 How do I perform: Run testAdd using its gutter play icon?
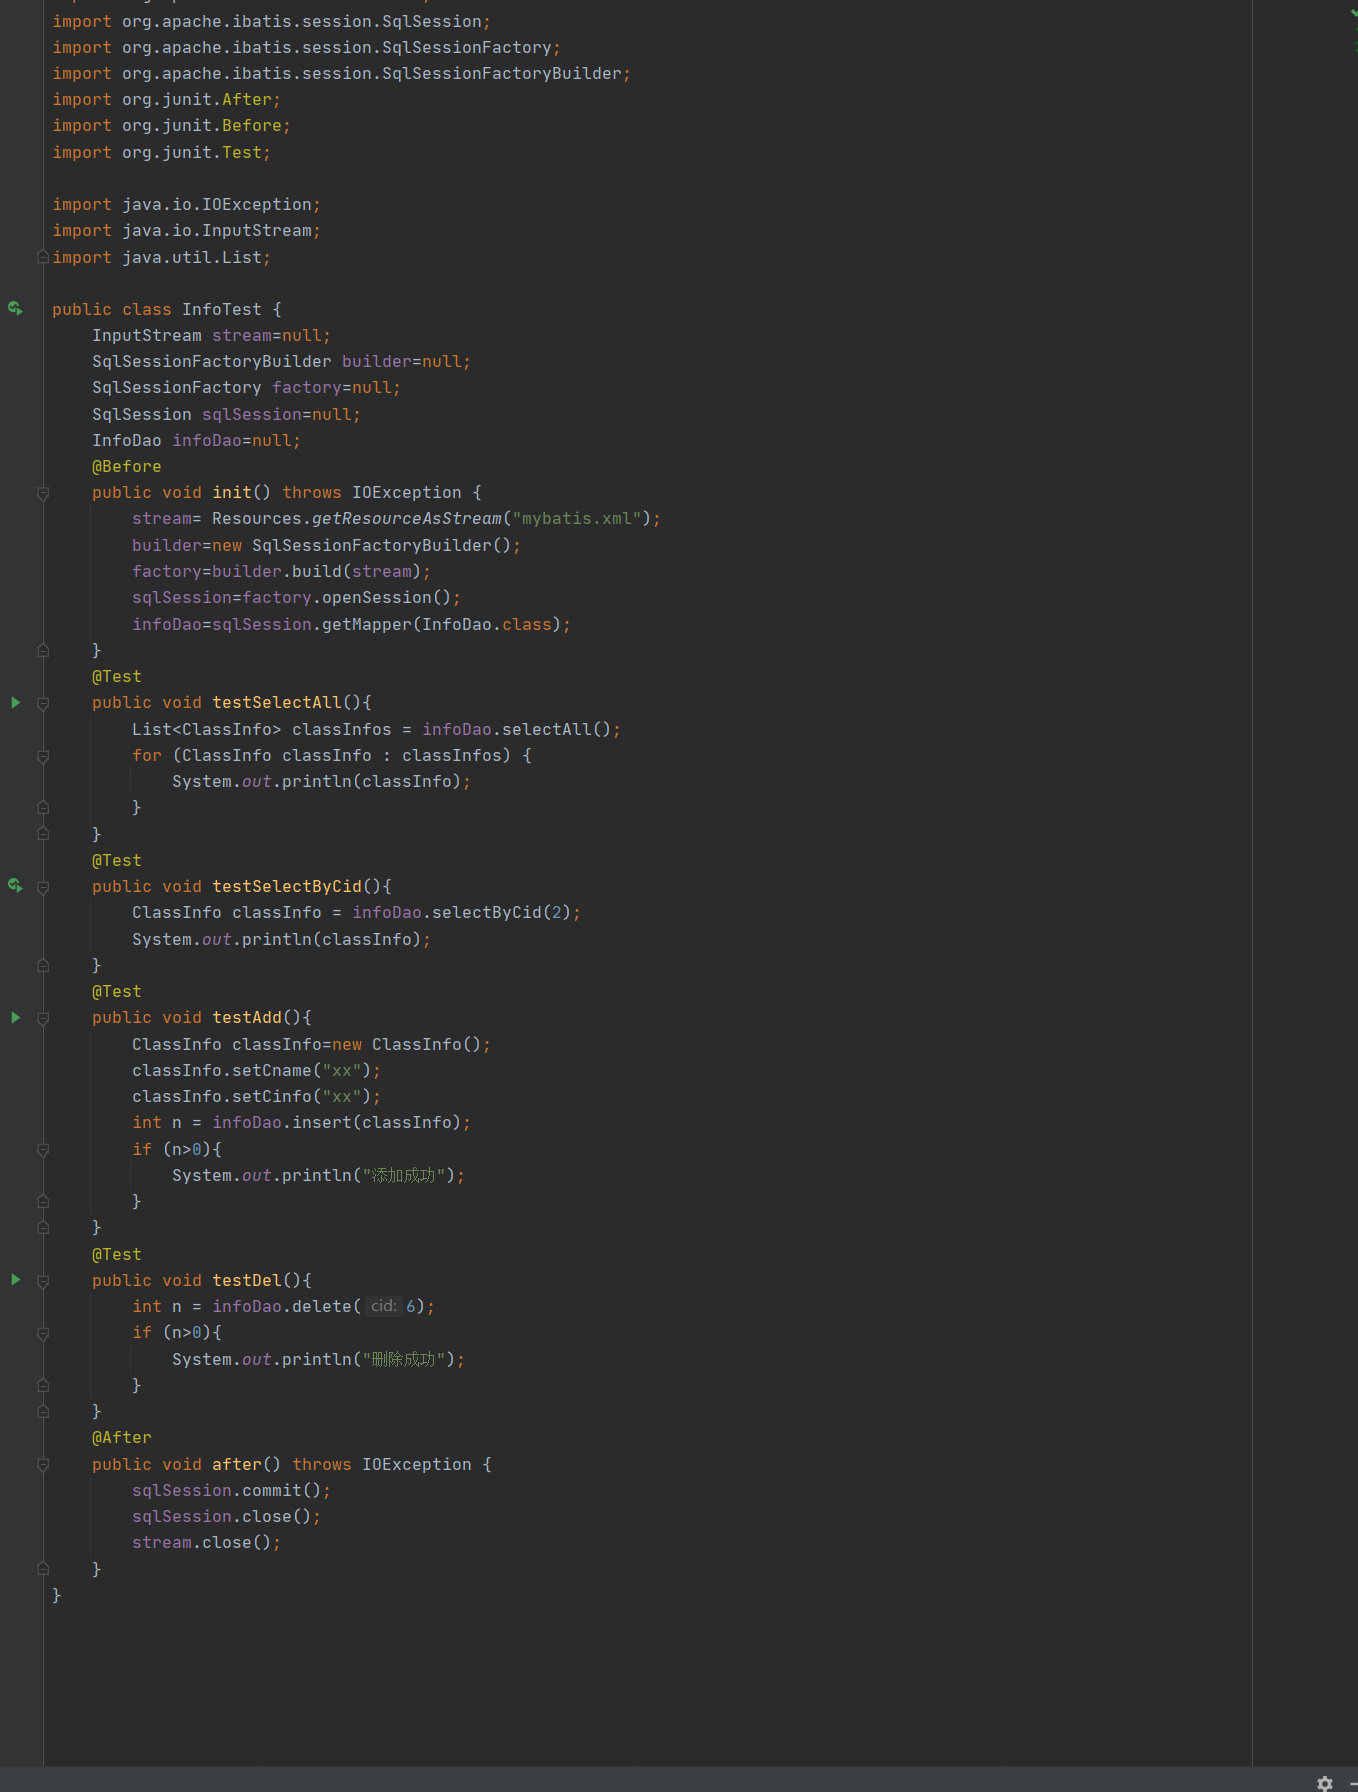15,1017
